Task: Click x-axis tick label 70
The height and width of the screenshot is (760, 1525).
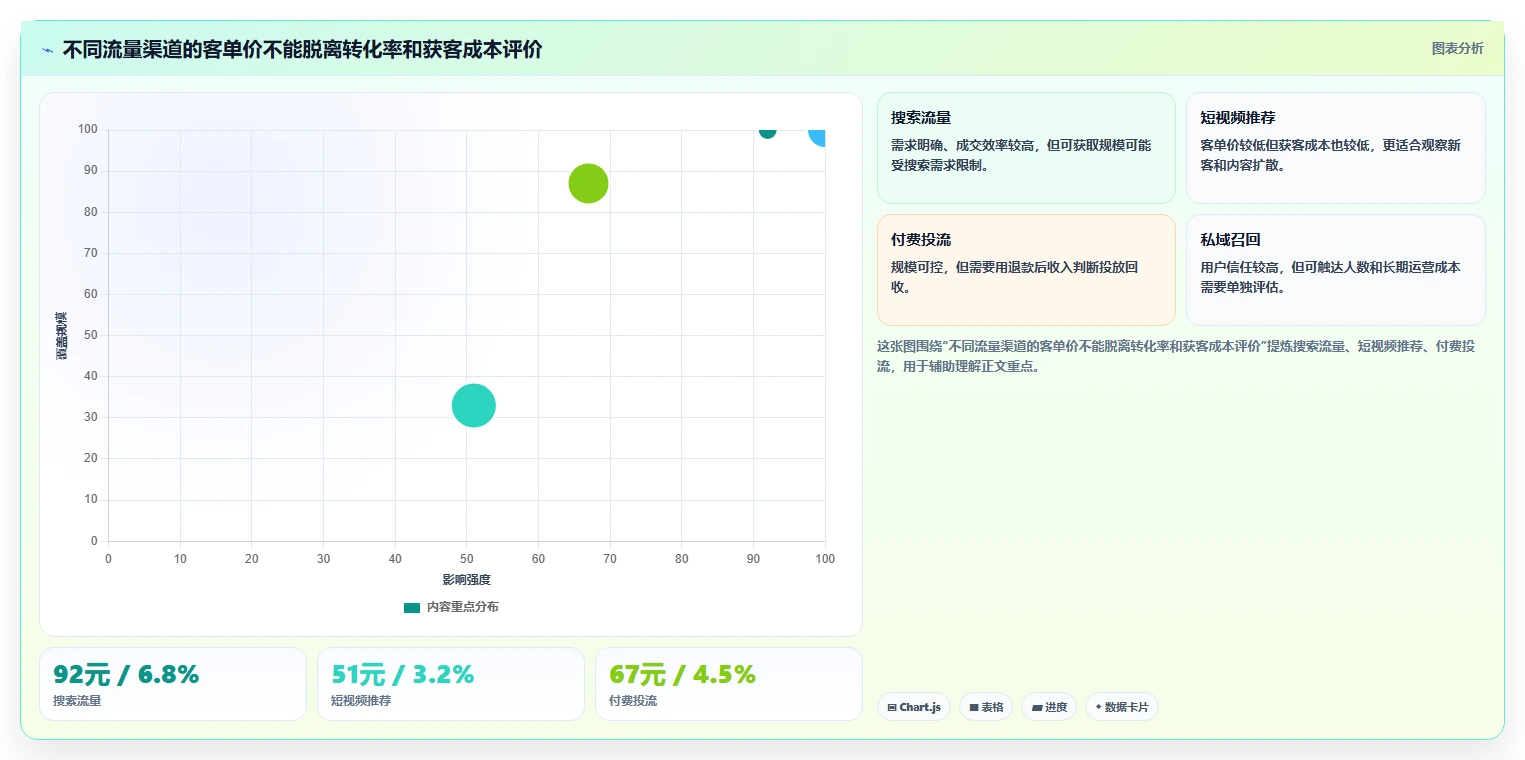Action: coord(610,559)
